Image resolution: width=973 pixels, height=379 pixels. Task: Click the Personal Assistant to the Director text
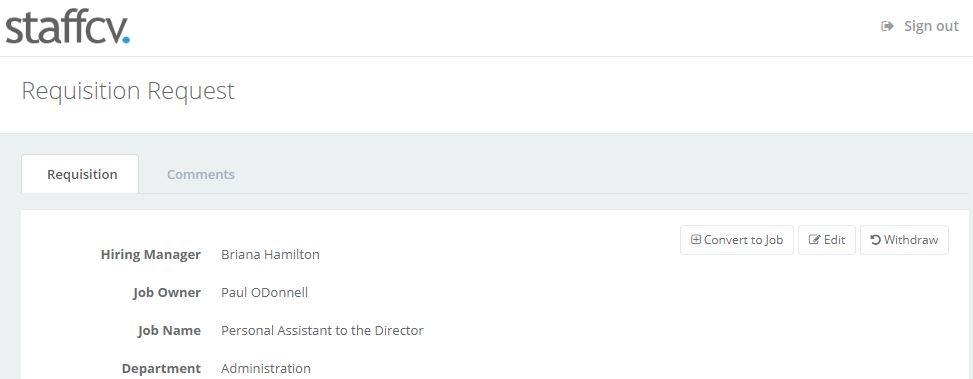click(x=322, y=330)
